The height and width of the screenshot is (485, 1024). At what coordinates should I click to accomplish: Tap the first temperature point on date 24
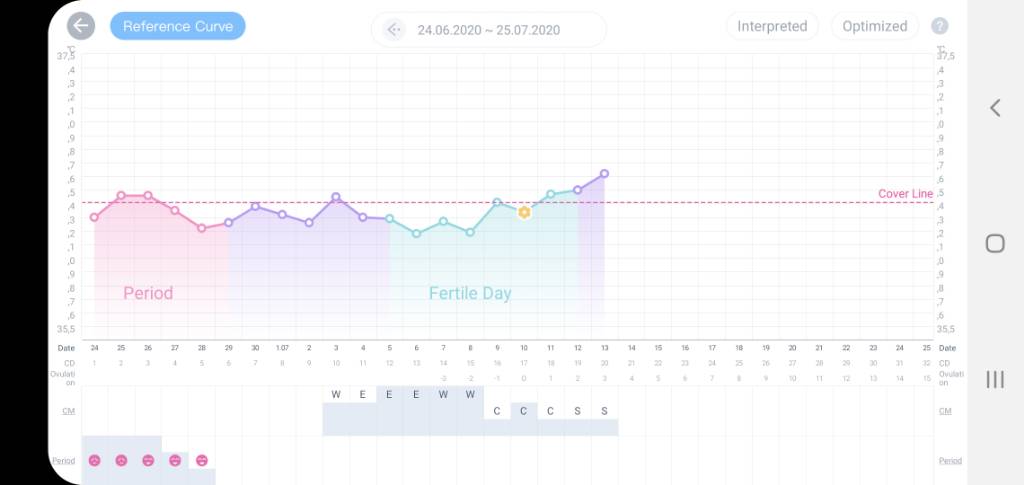pos(94,217)
